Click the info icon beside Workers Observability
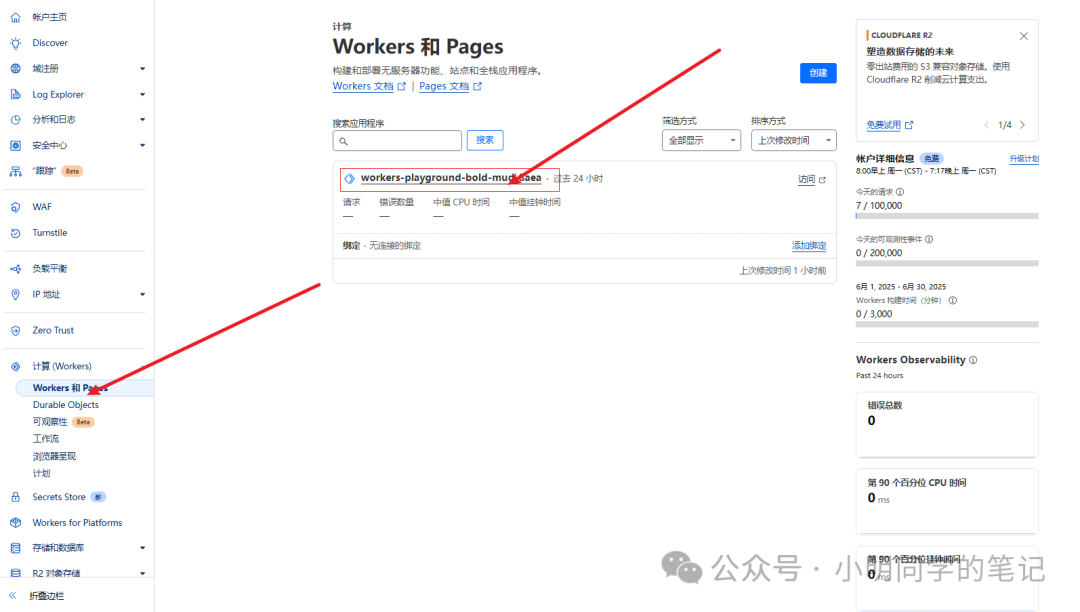1080x612 pixels. pos(973,360)
